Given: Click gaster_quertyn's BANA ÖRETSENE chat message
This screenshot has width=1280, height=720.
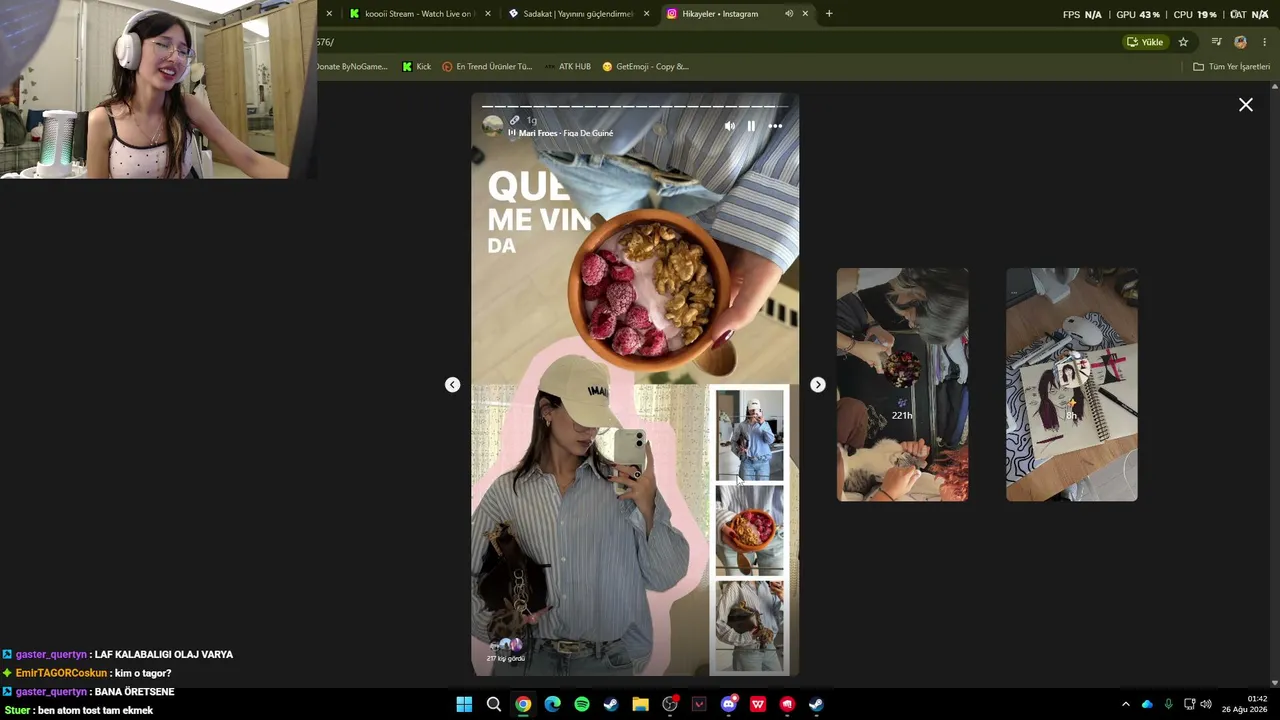Looking at the screenshot, I should pos(88,692).
